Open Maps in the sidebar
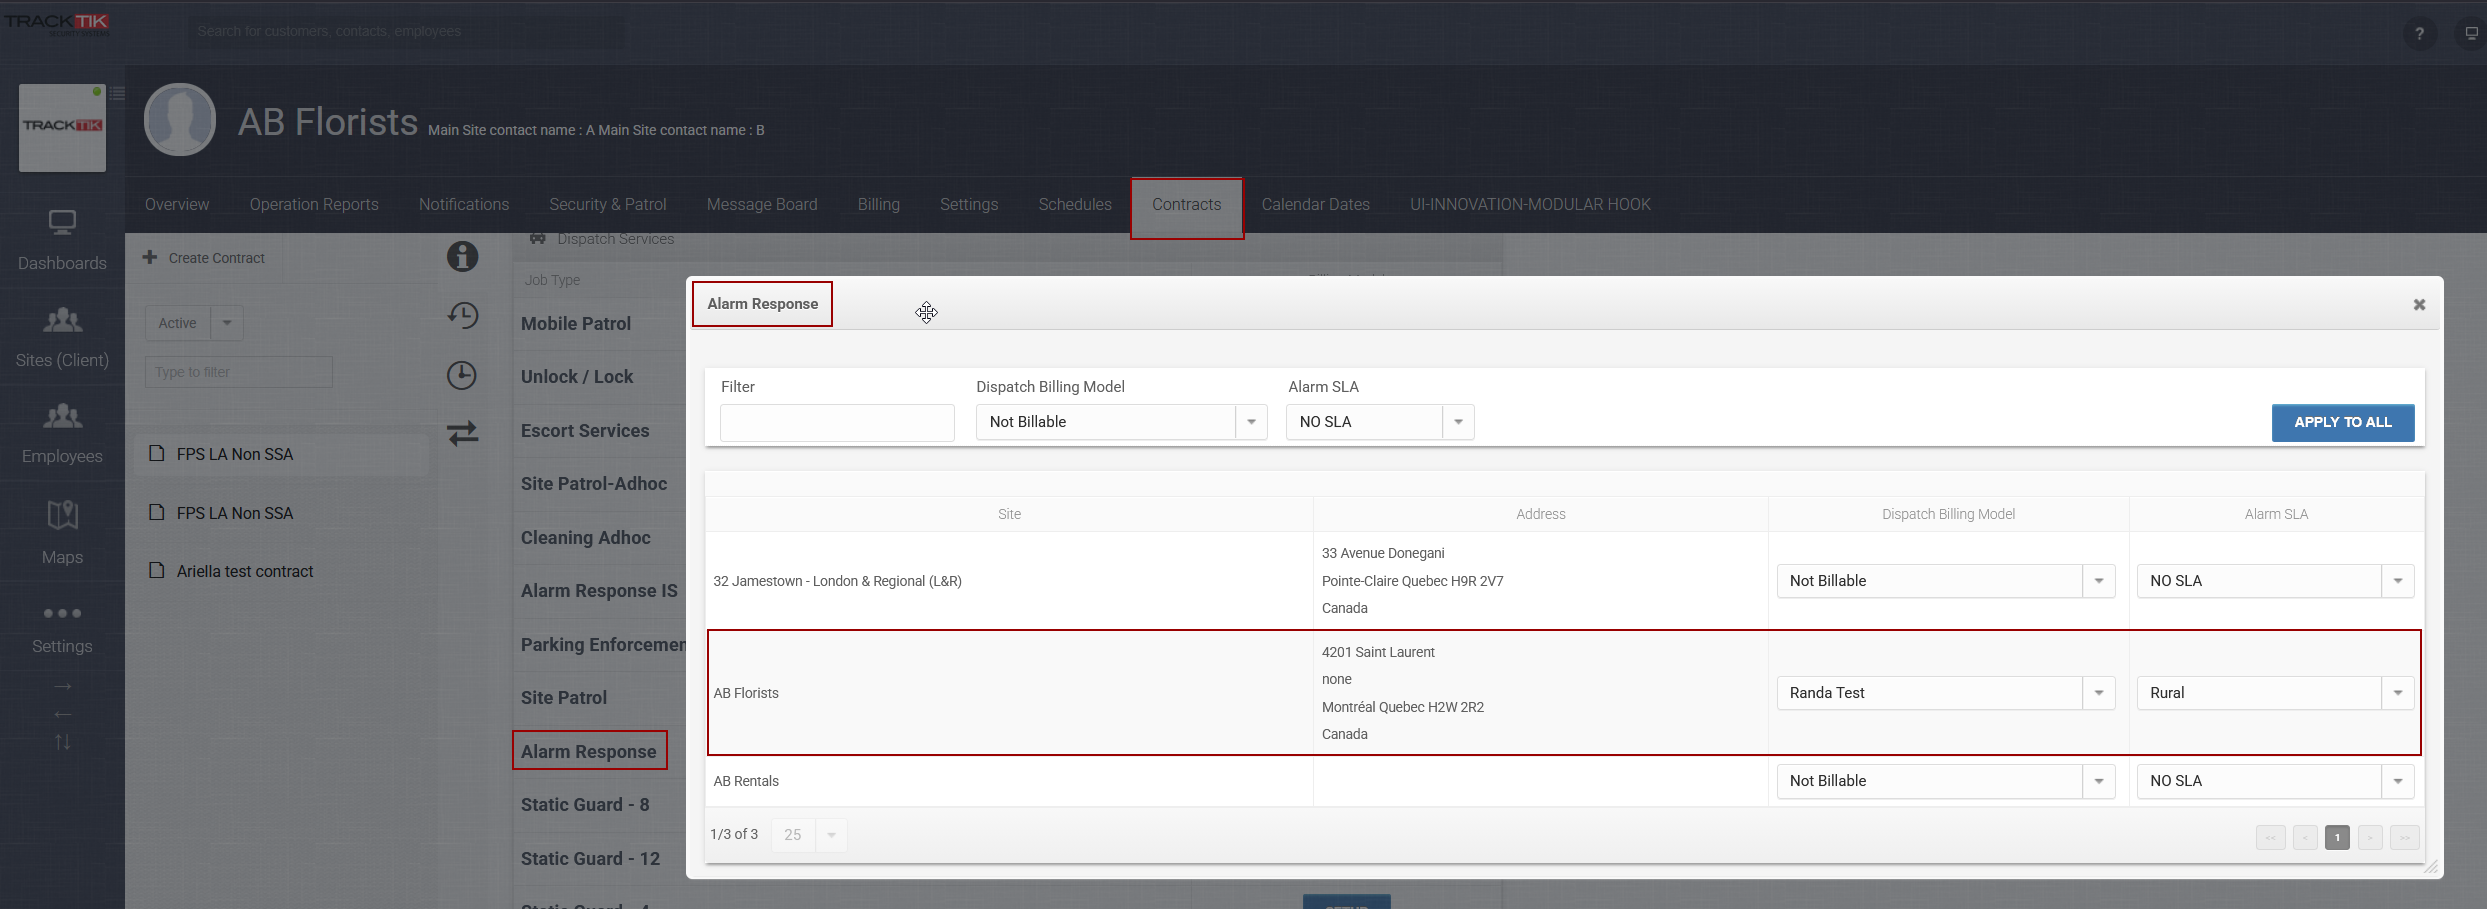The height and width of the screenshot is (909, 2487). click(62, 532)
